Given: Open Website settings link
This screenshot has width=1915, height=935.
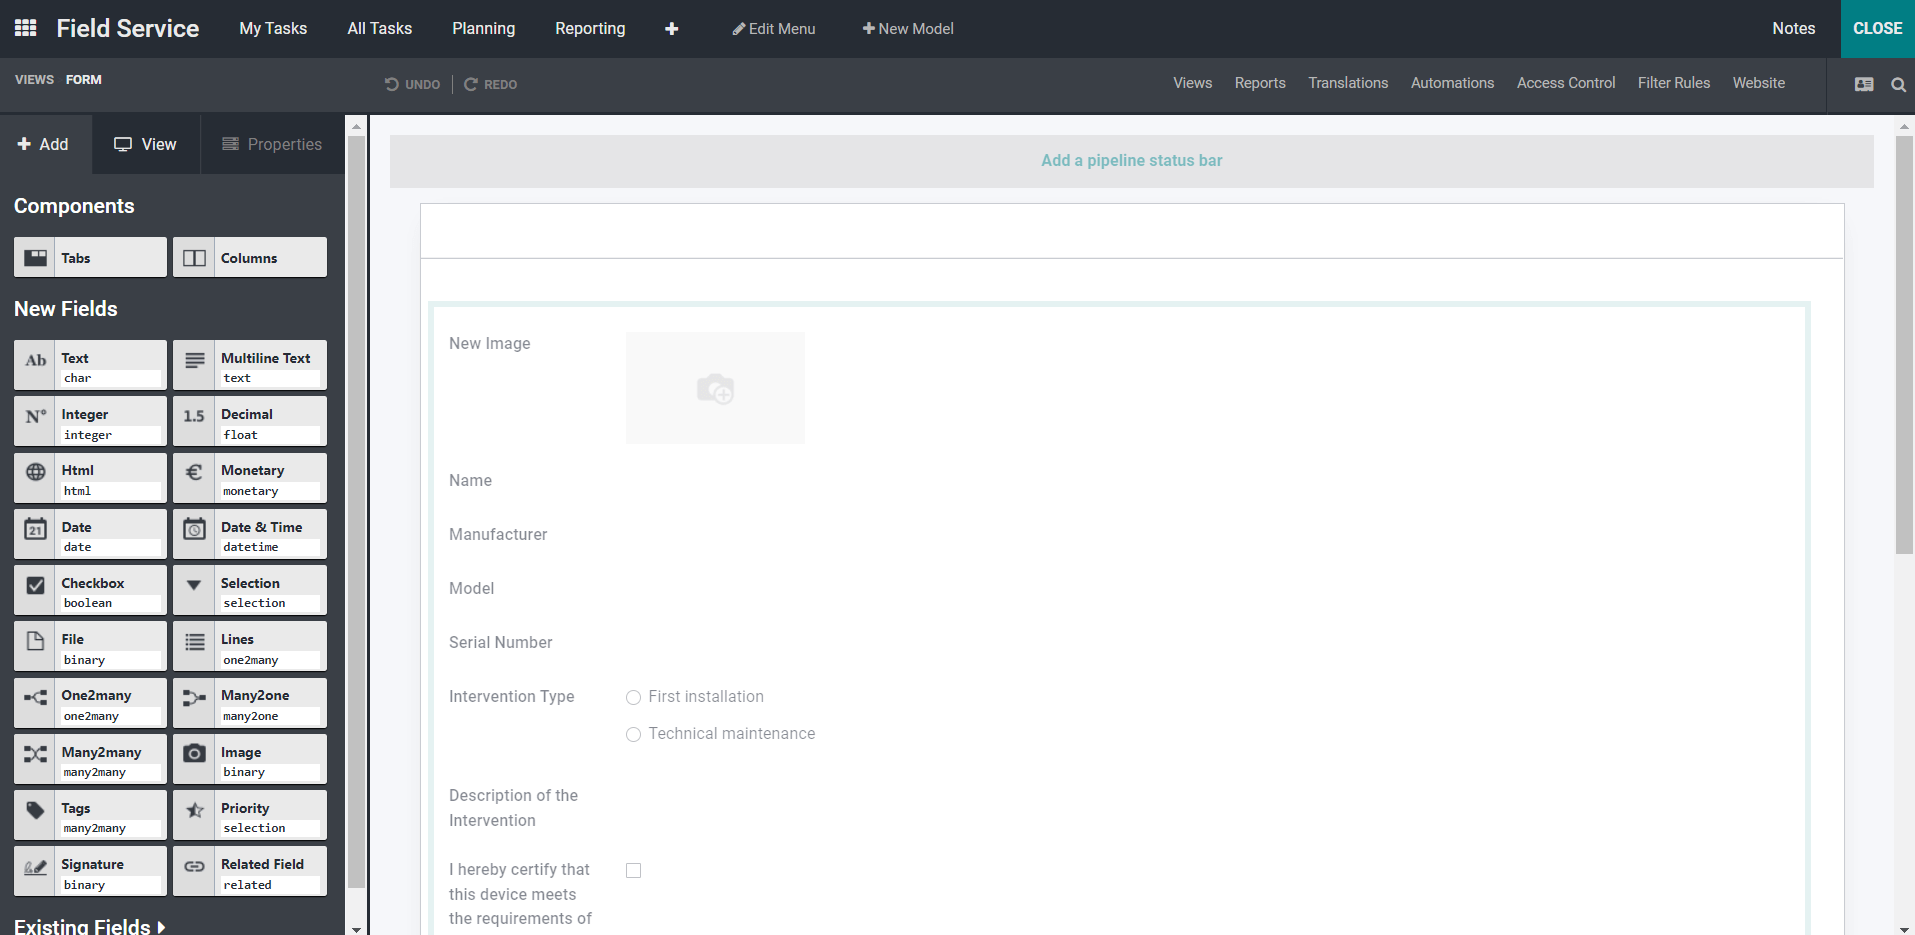Looking at the screenshot, I should pos(1759,83).
